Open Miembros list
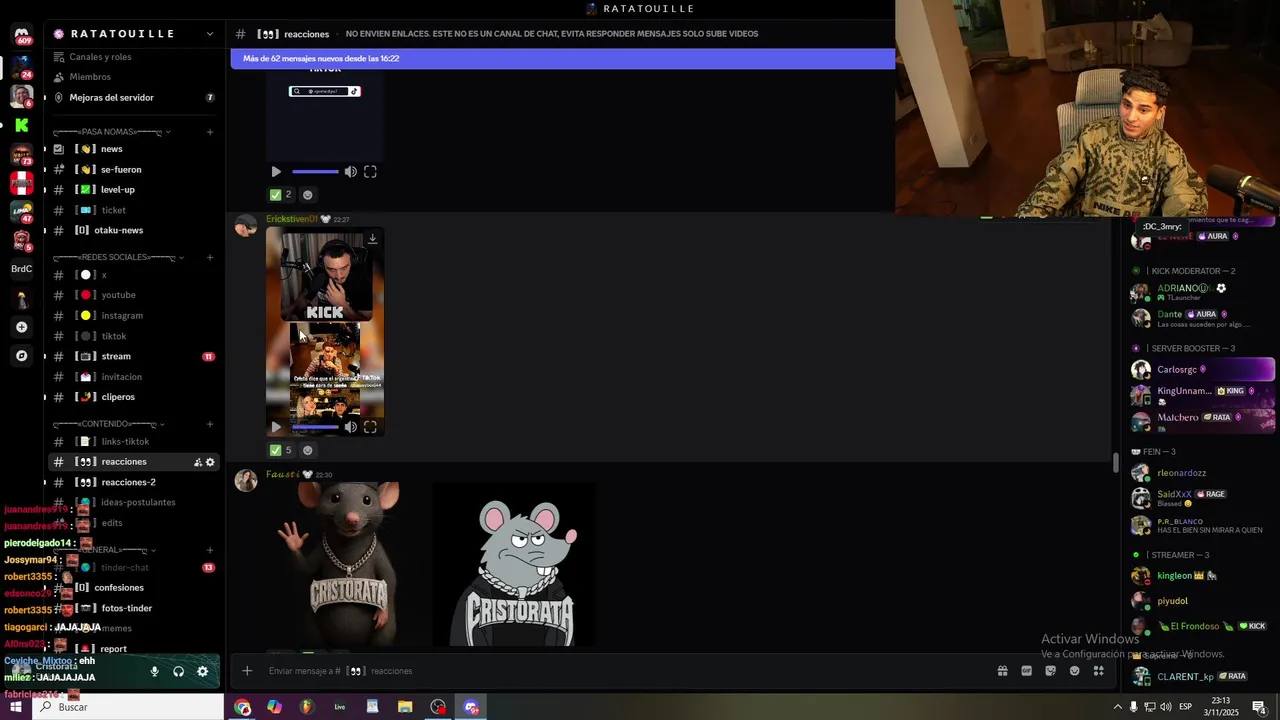The width and height of the screenshot is (1280, 720). click(134, 77)
